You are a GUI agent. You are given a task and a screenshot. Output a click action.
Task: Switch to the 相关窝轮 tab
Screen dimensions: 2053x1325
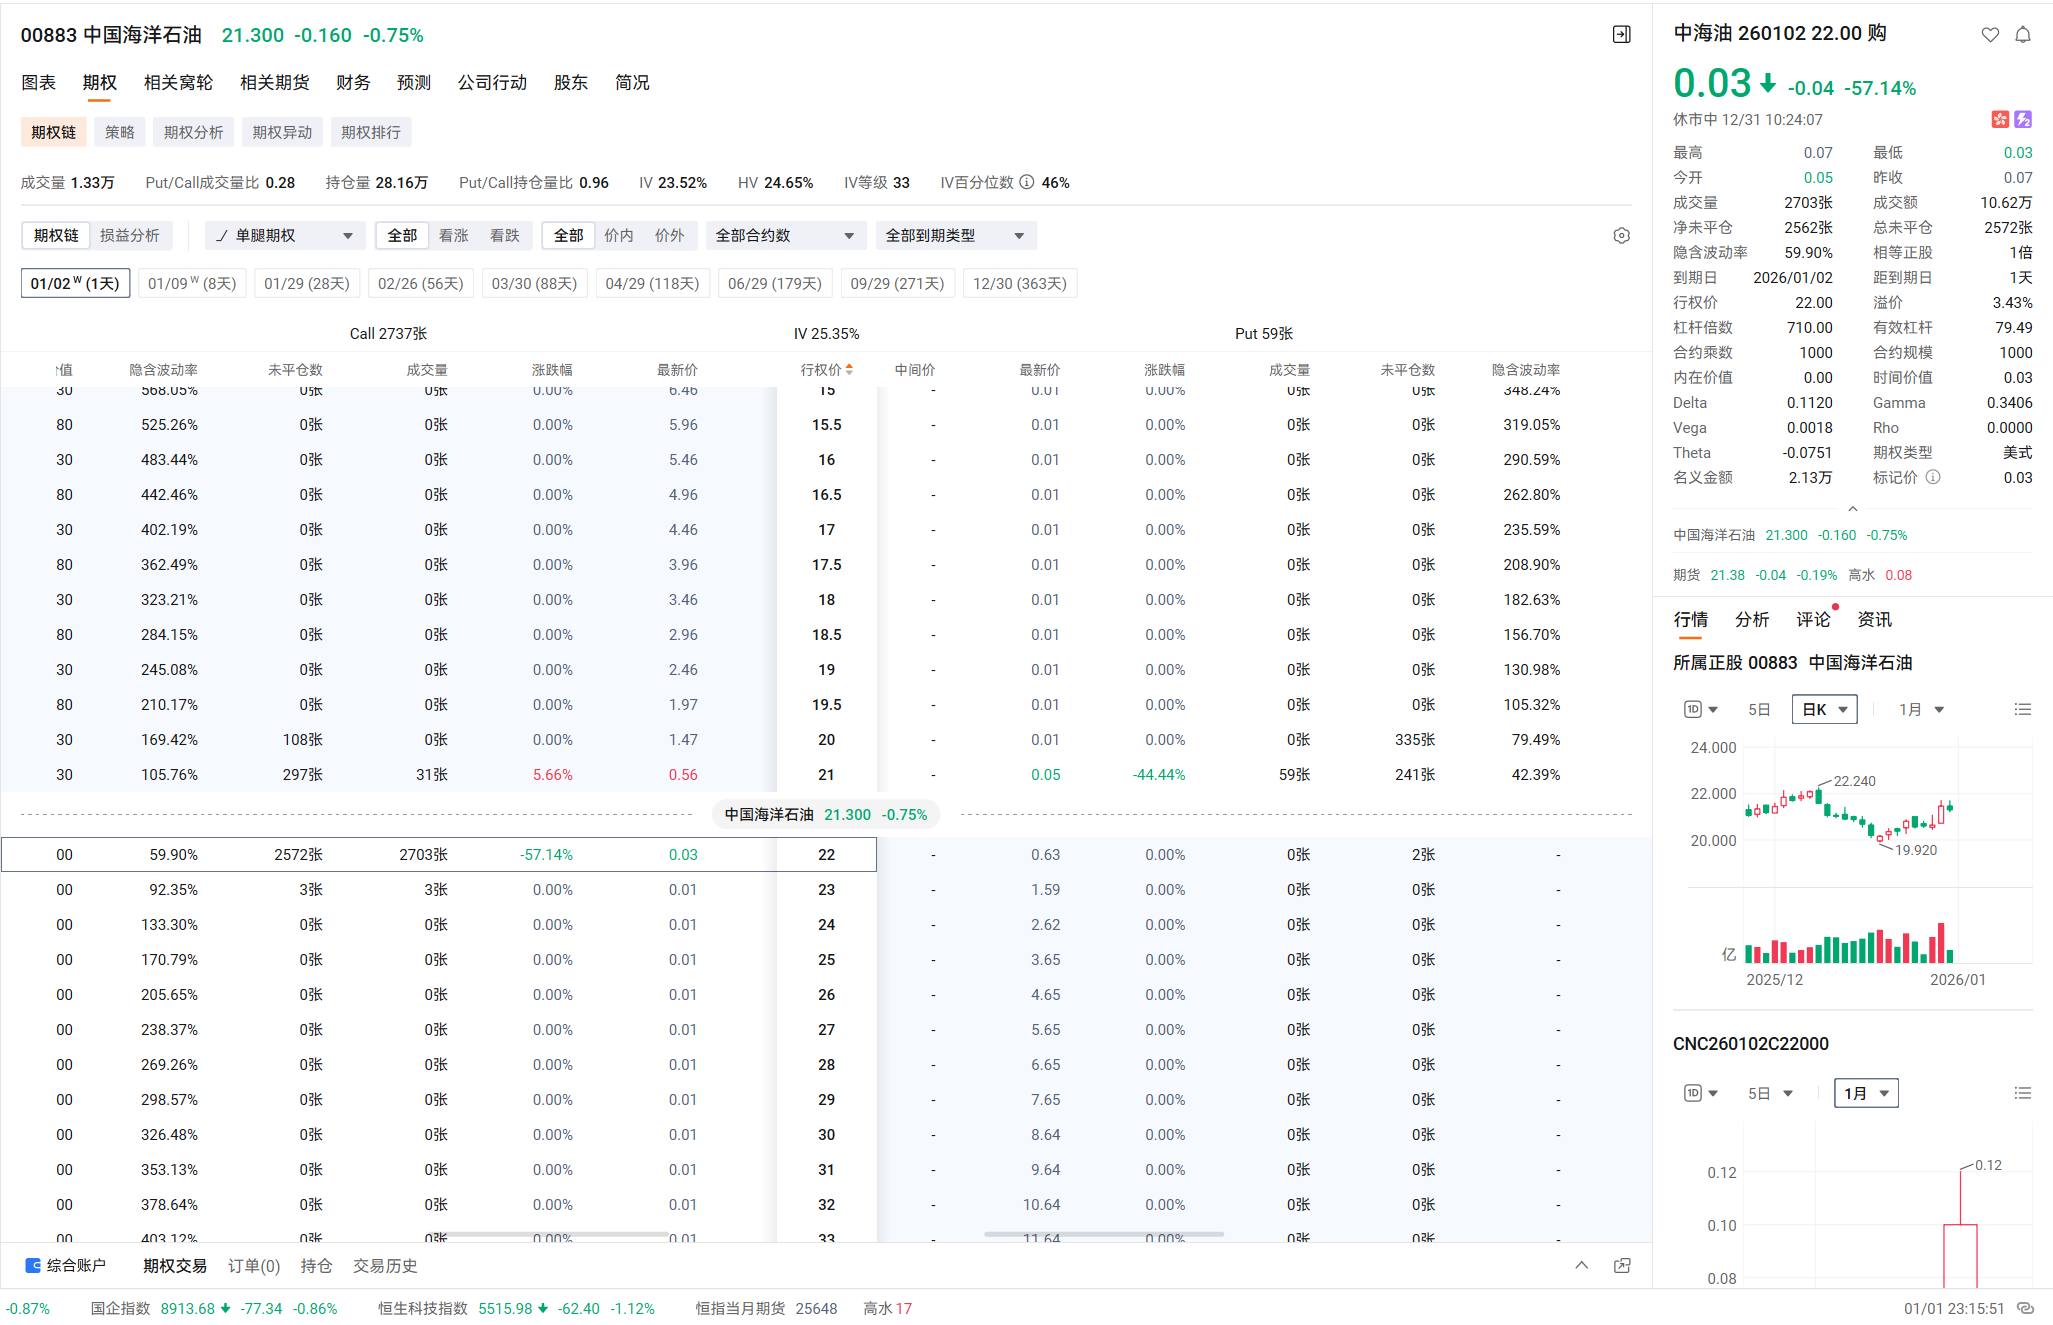click(x=178, y=83)
